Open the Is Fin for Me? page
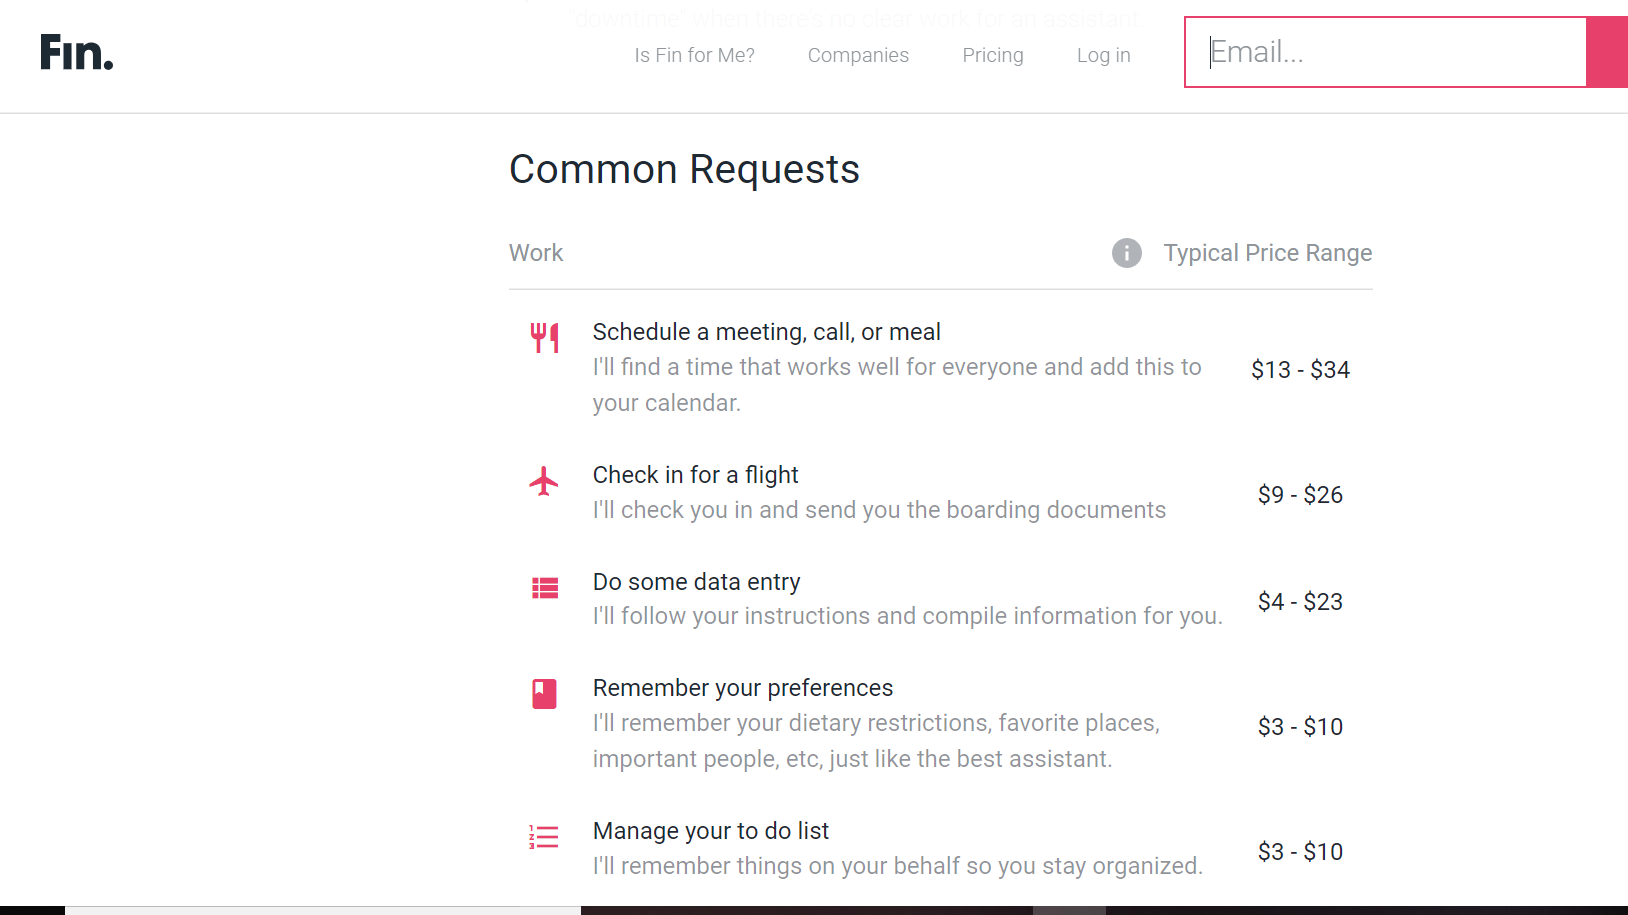 click(x=694, y=55)
